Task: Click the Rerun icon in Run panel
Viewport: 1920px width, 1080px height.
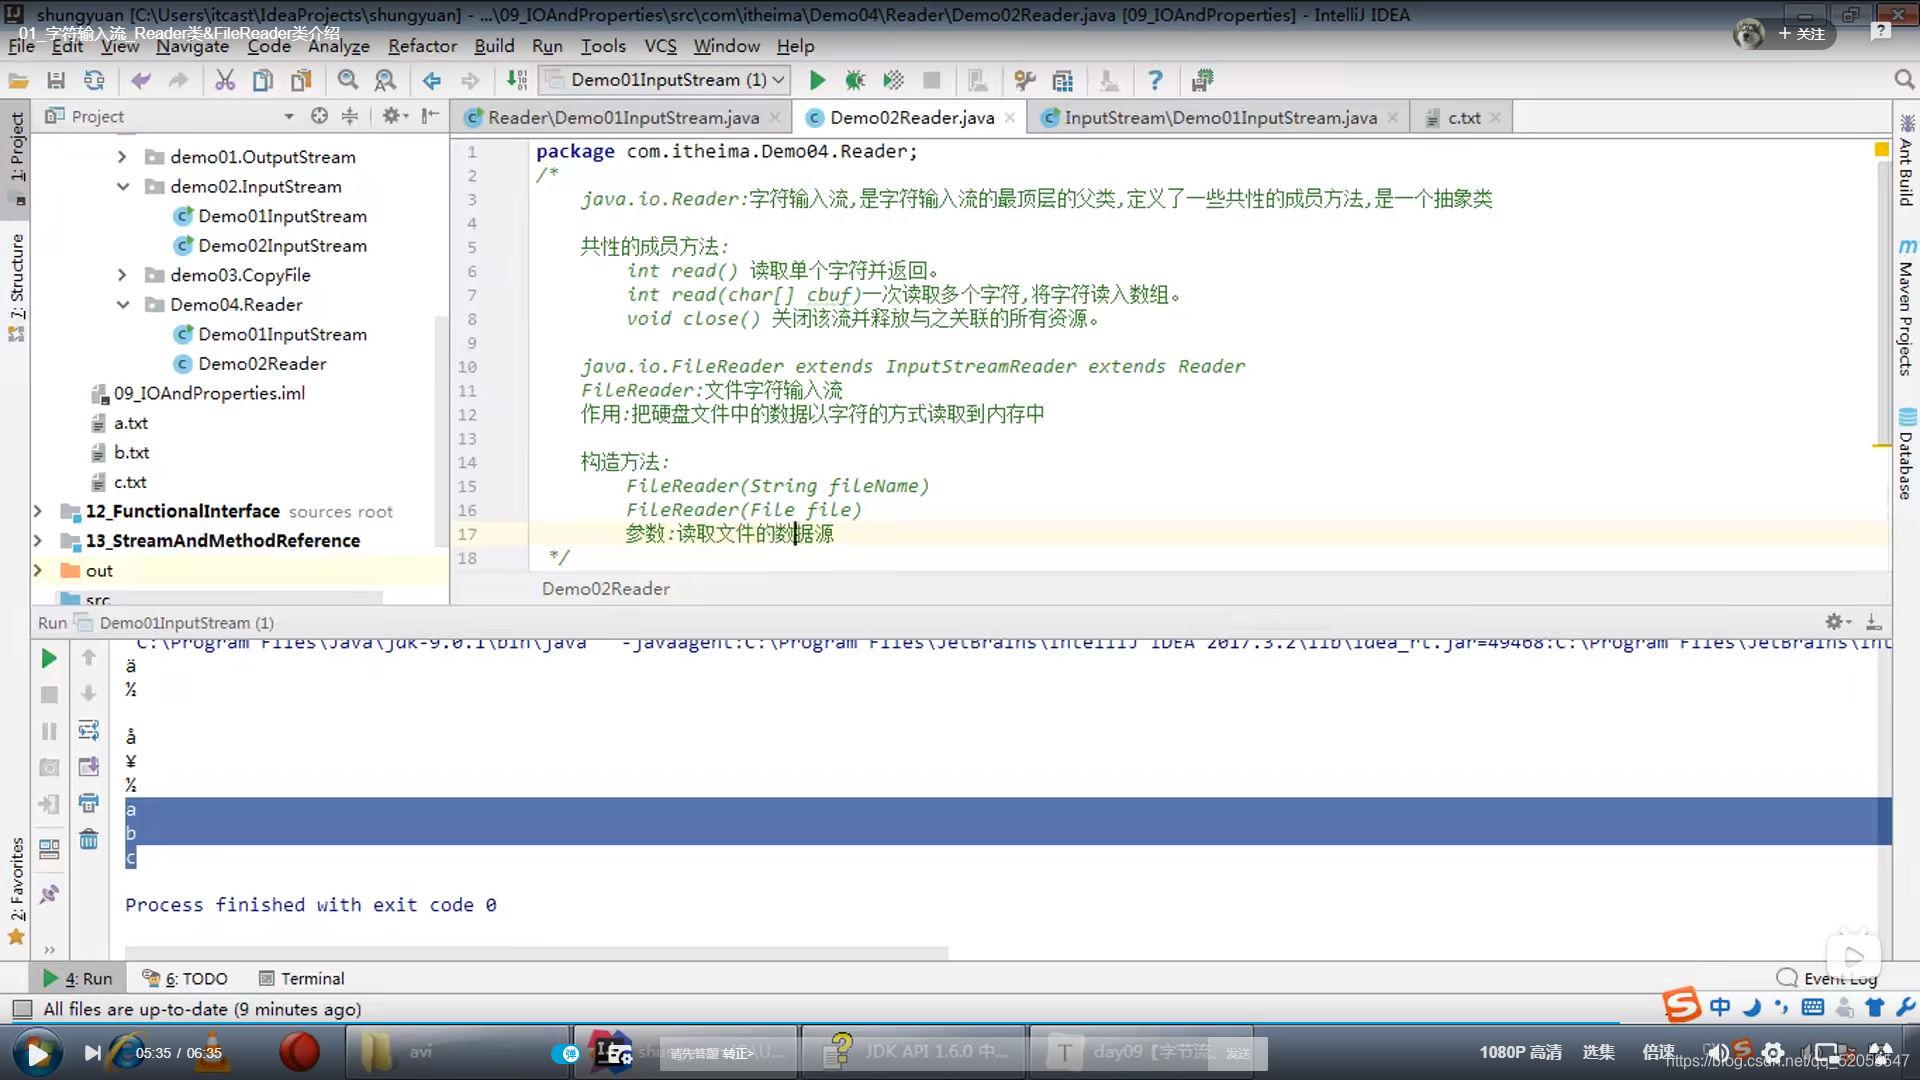Action: (x=49, y=658)
